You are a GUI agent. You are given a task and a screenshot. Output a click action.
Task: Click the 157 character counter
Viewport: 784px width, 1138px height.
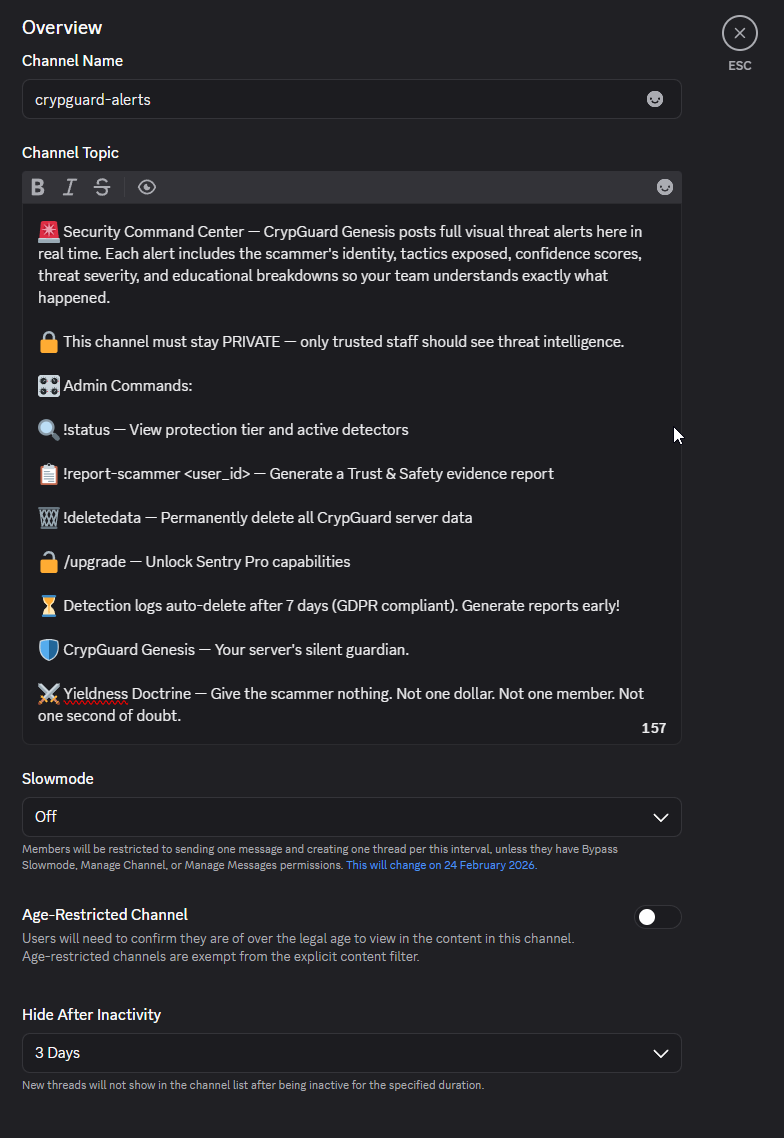point(654,728)
